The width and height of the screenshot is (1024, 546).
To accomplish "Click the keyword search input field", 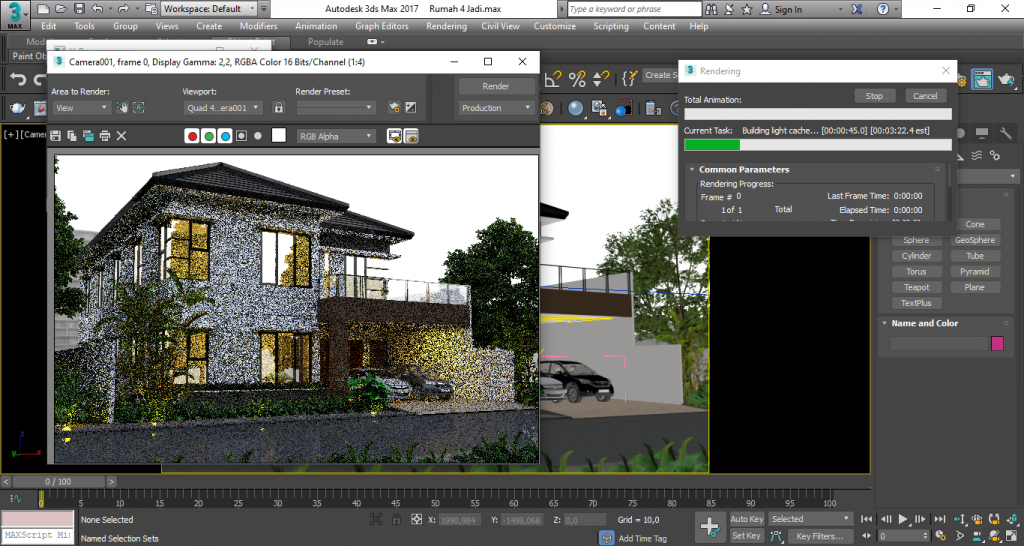I will tap(633, 9).
